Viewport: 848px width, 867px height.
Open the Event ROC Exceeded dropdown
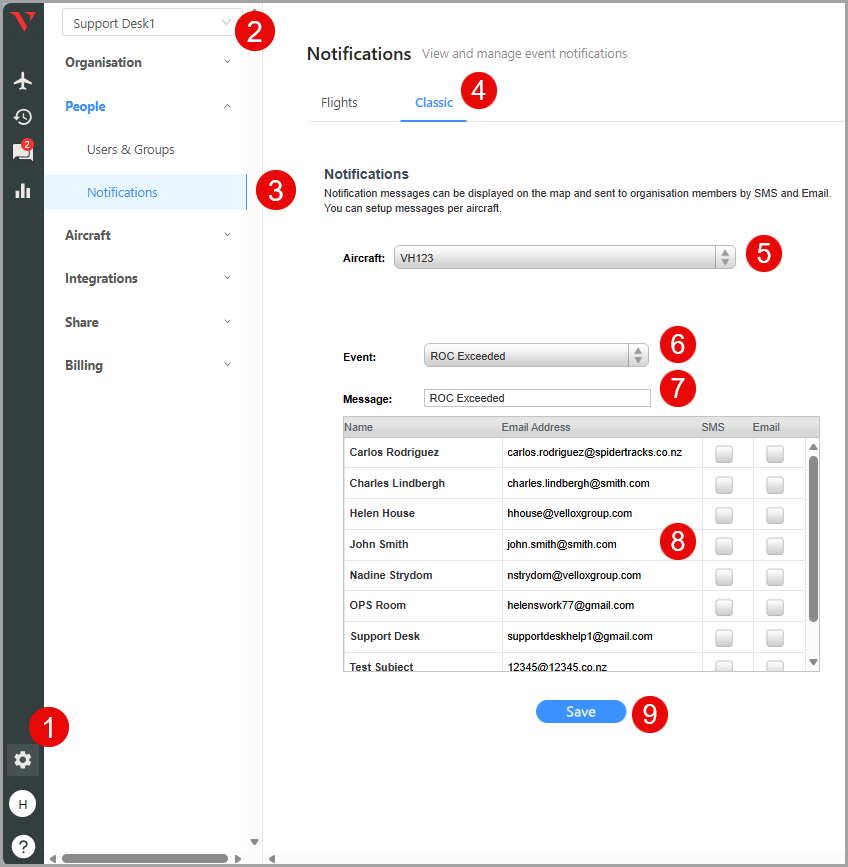pos(536,355)
